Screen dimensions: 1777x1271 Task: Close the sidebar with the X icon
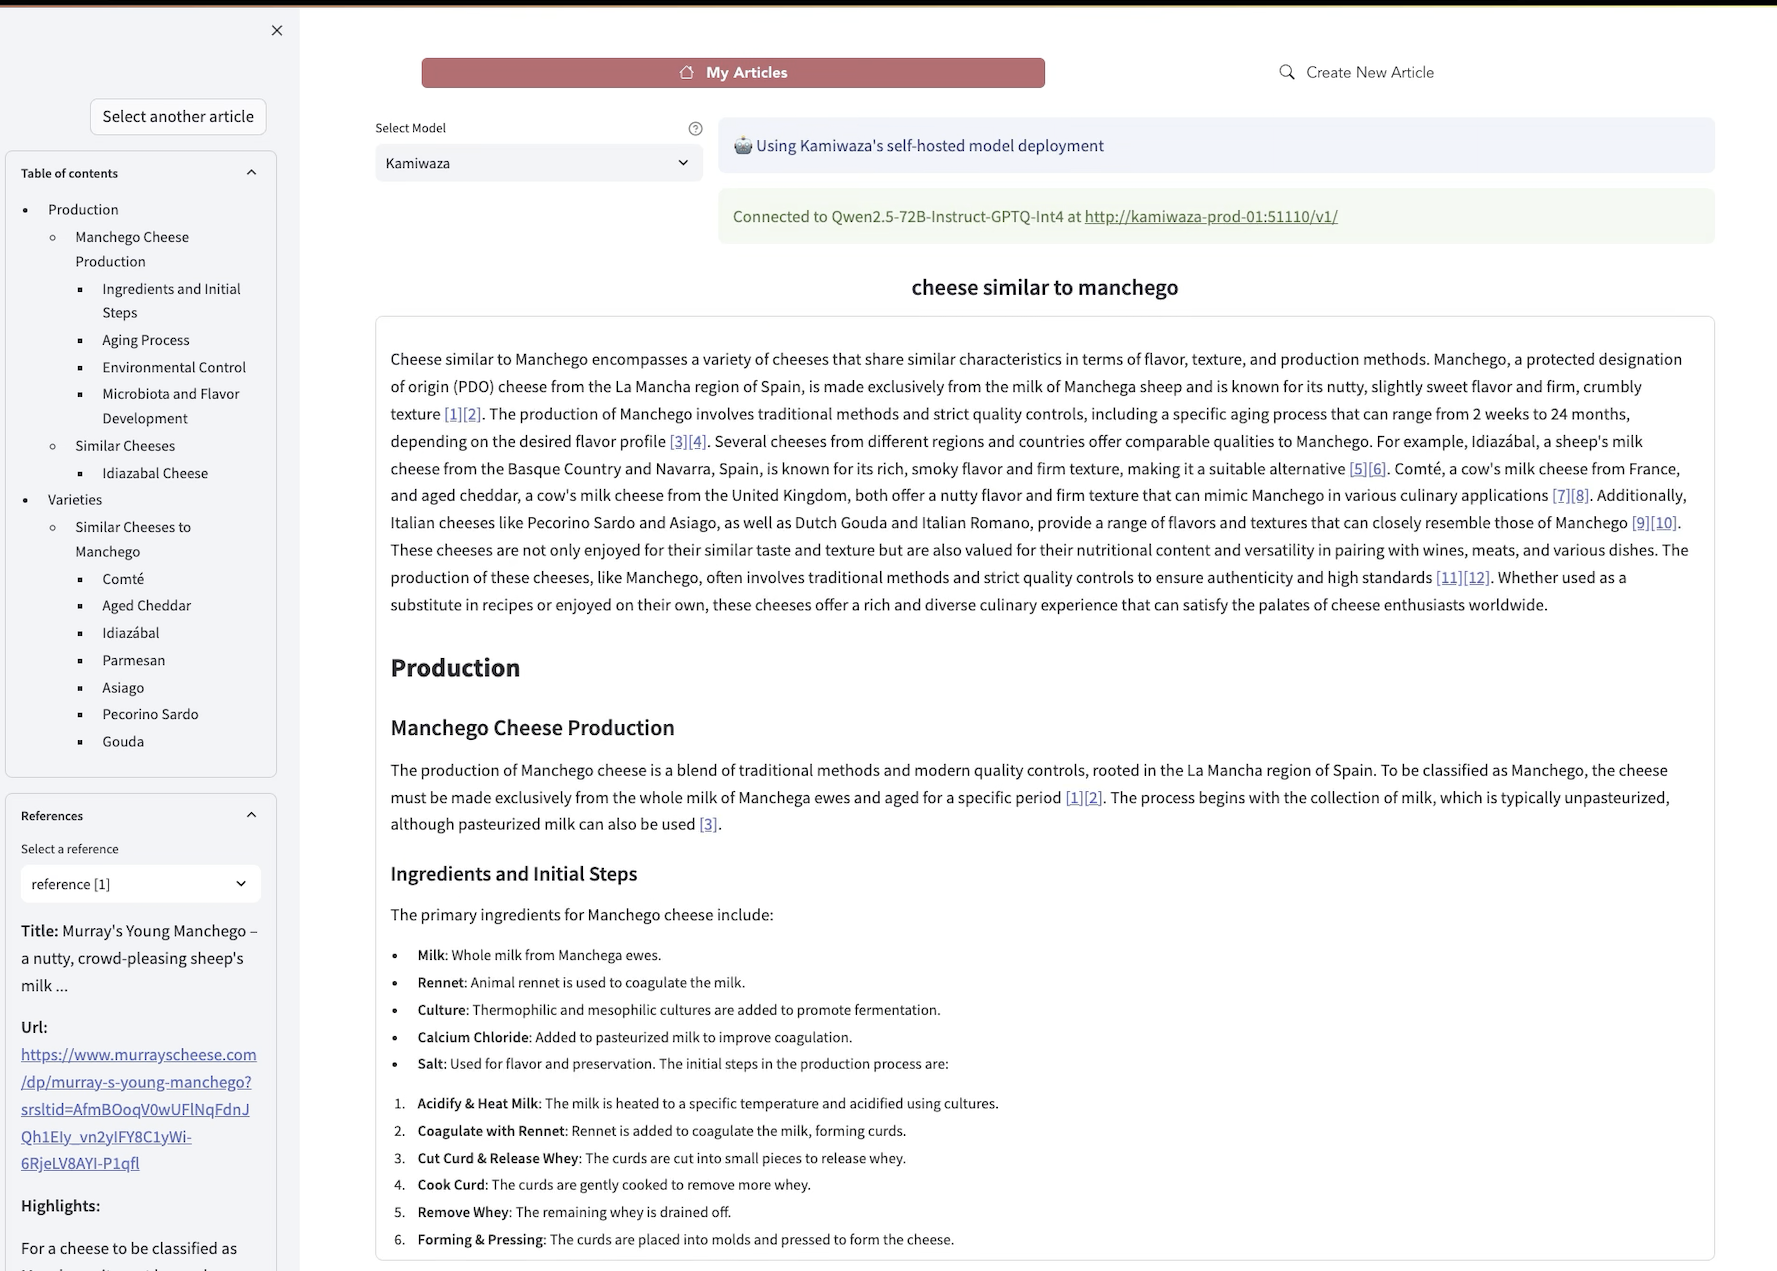click(277, 31)
